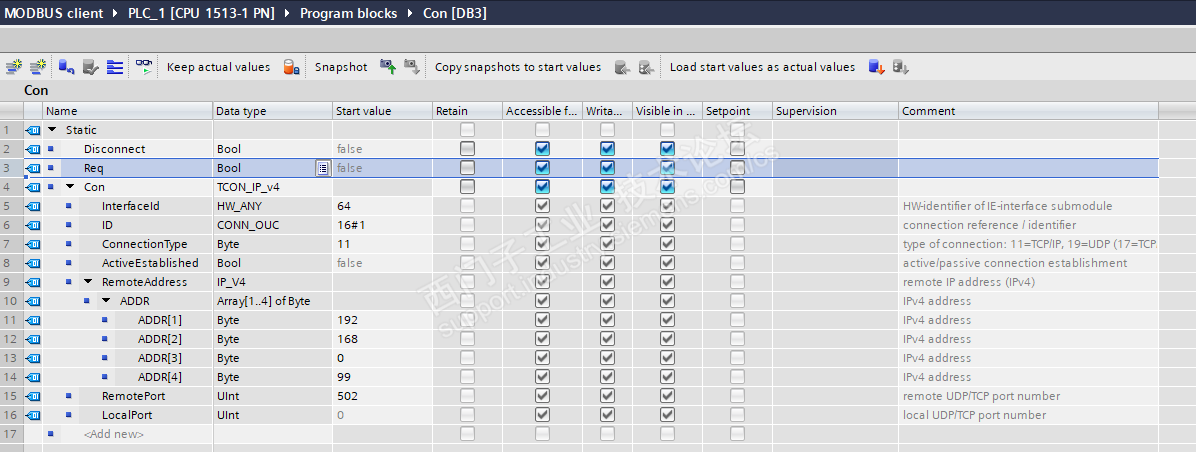Toggle Writable checkbox for Disconnect row
1196x452 pixels.
[607, 149]
